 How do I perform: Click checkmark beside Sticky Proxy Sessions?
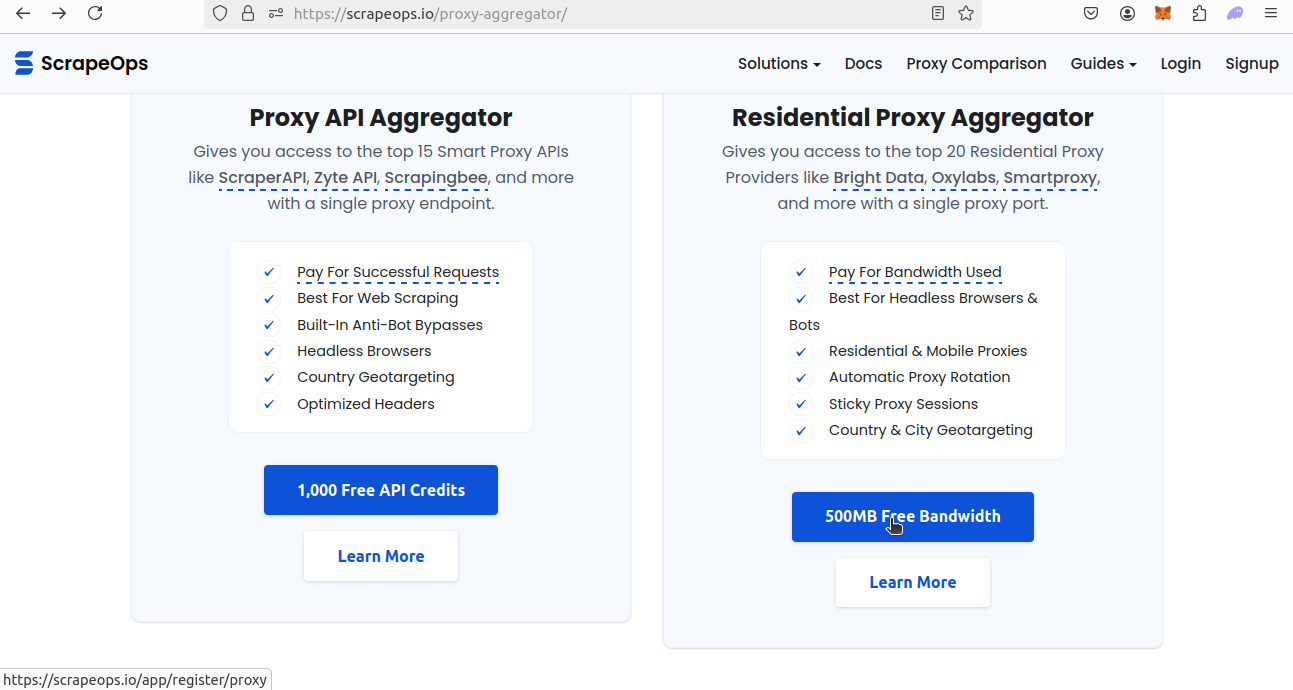tap(801, 404)
